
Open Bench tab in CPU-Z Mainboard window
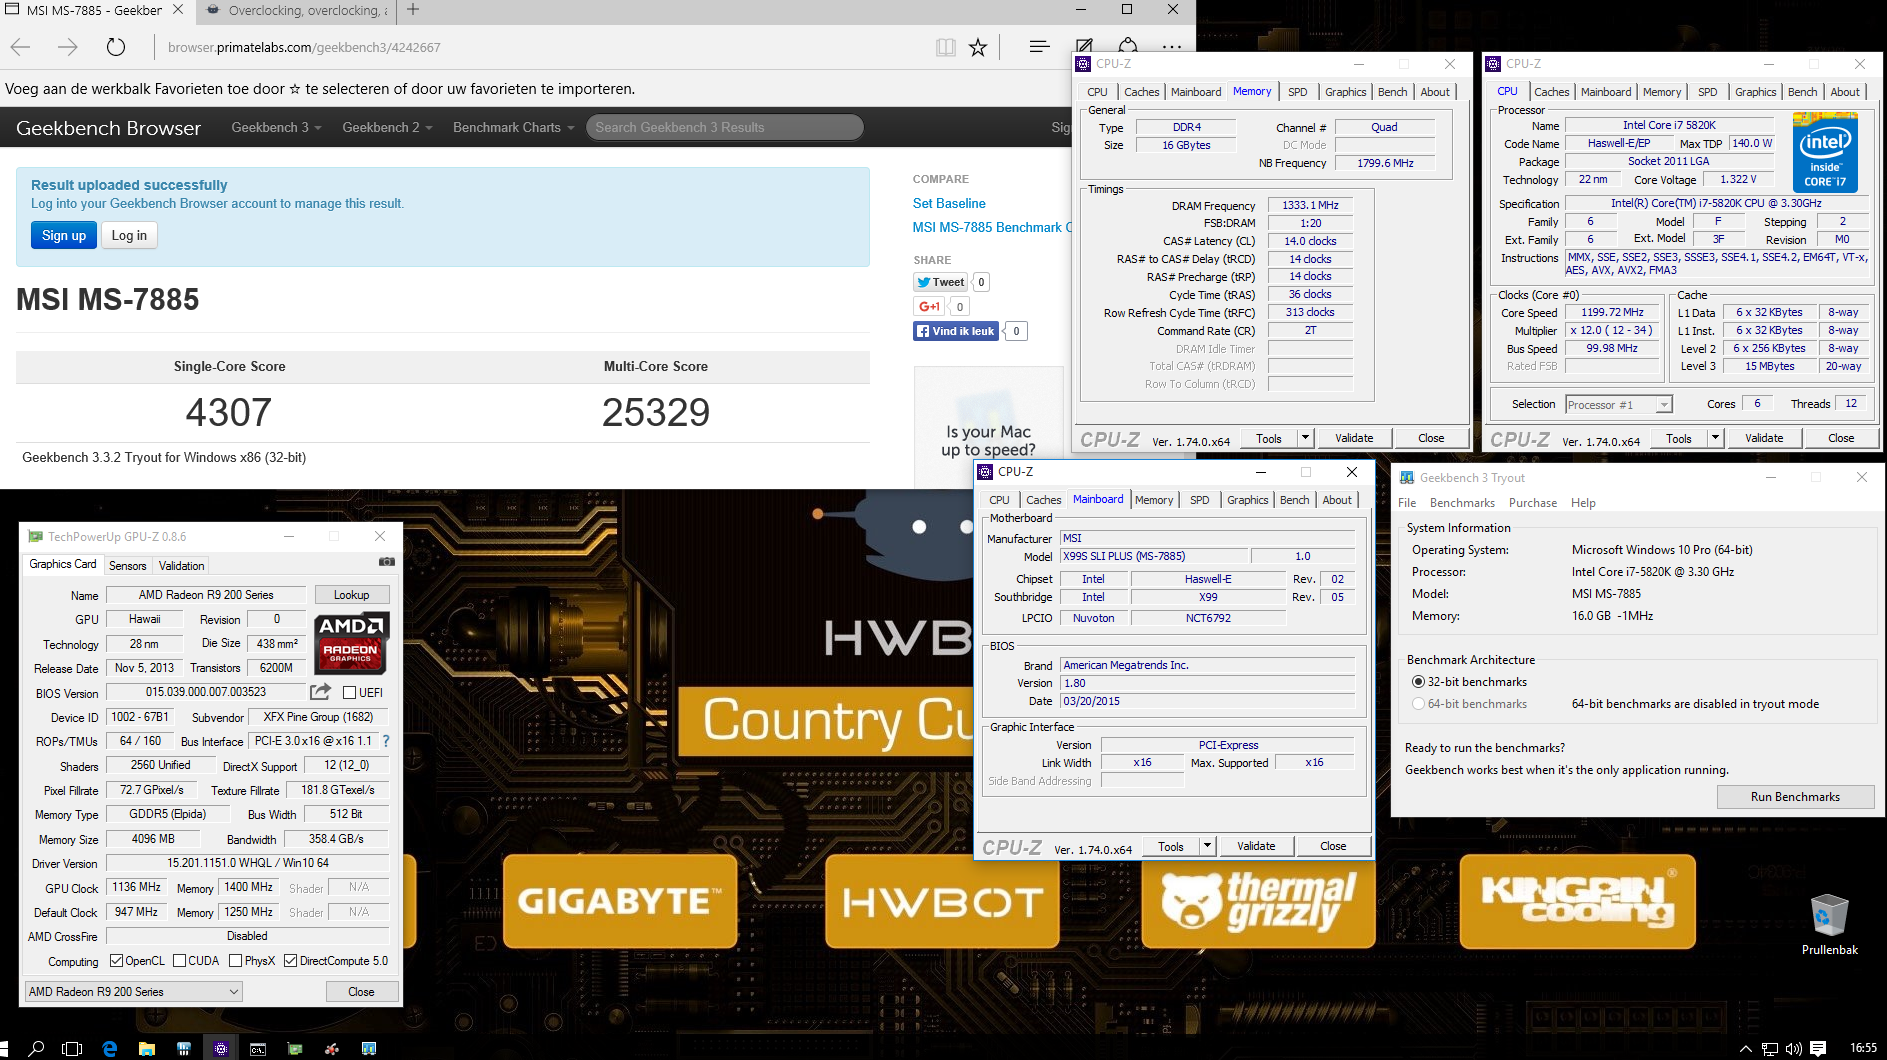(1294, 500)
